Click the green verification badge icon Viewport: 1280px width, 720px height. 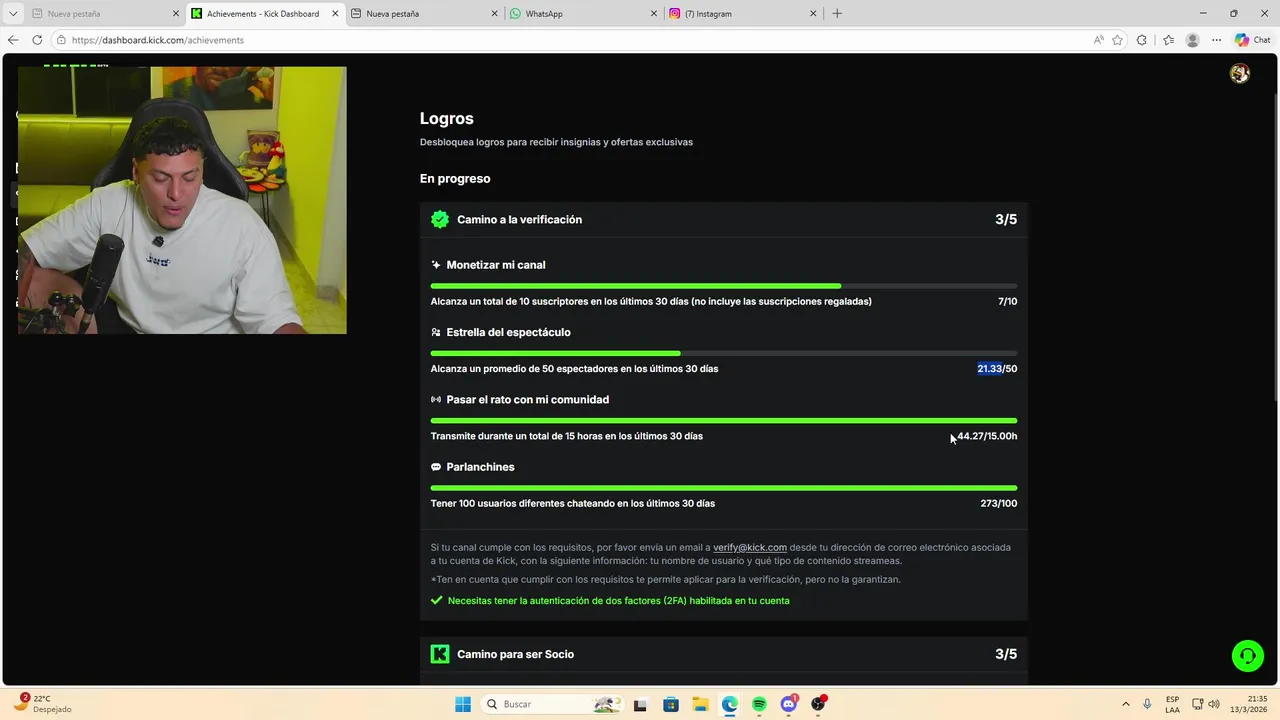(x=439, y=219)
